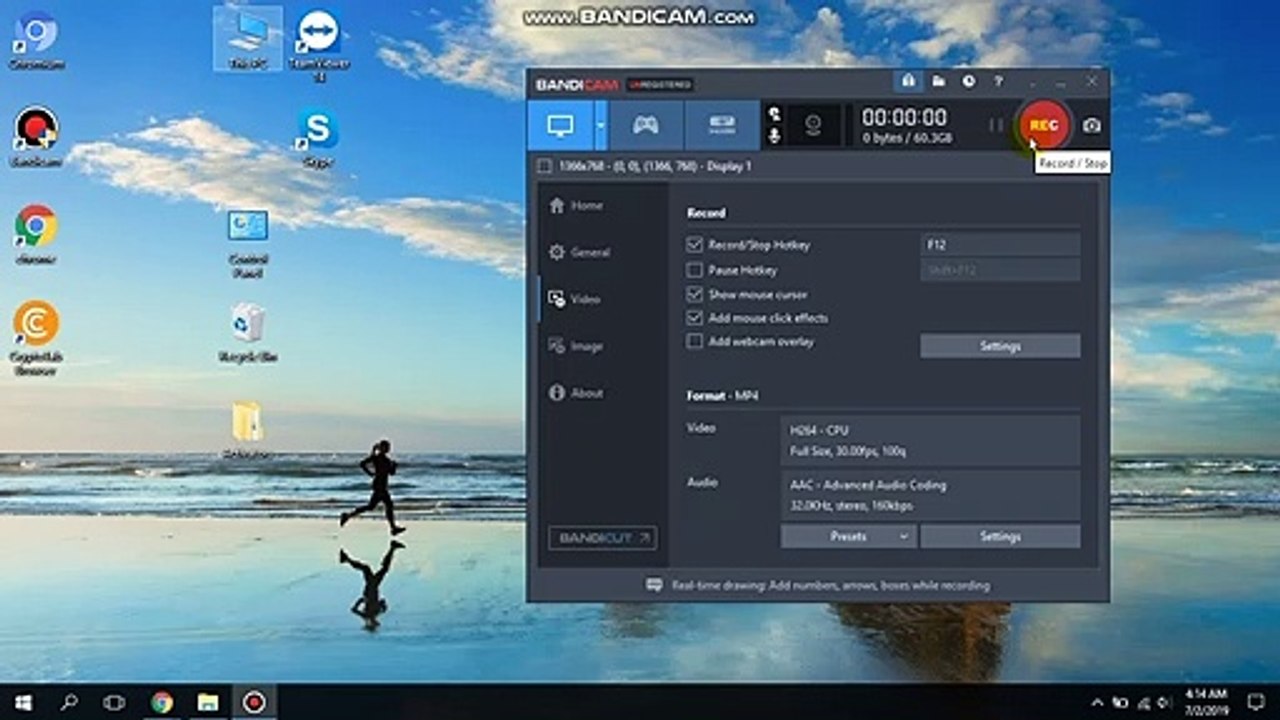This screenshot has width=1280, height=720.
Task: Open the Skype desktop shortcut
Action: coord(318,137)
